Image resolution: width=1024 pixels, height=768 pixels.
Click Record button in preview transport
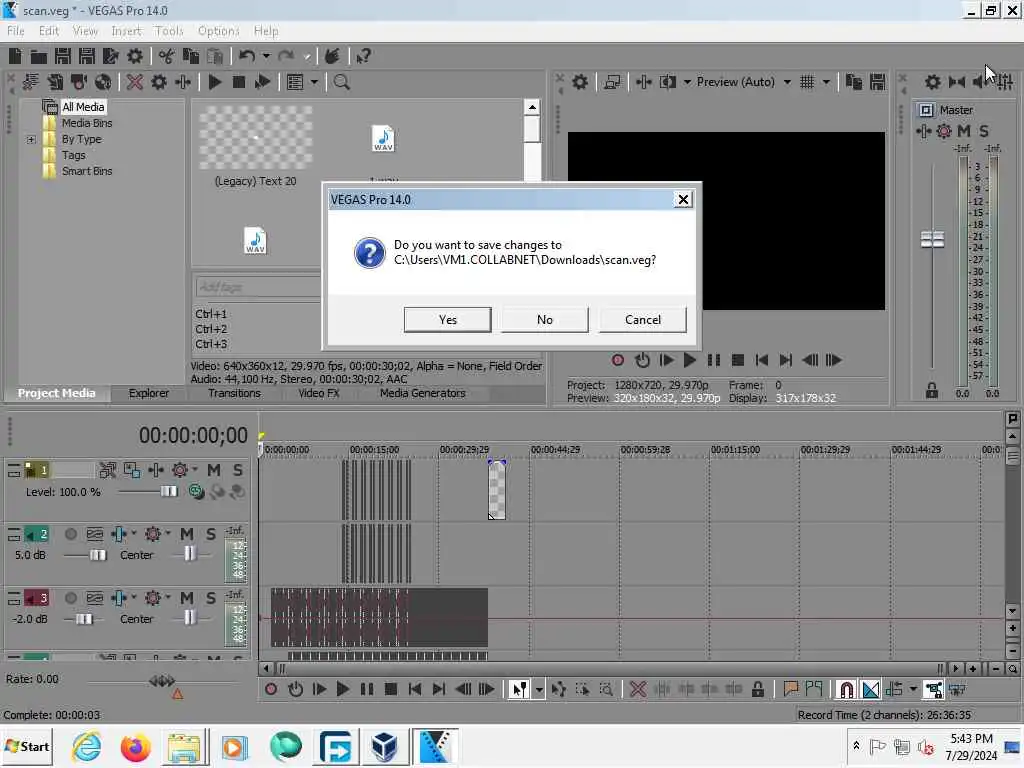(618, 360)
